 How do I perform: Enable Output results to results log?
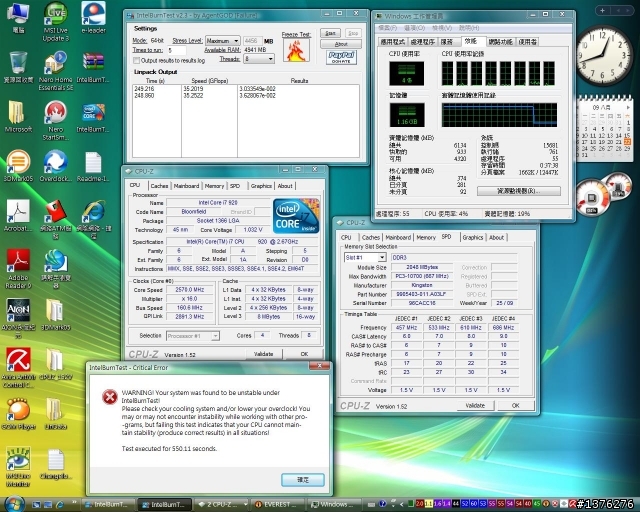pos(136,60)
